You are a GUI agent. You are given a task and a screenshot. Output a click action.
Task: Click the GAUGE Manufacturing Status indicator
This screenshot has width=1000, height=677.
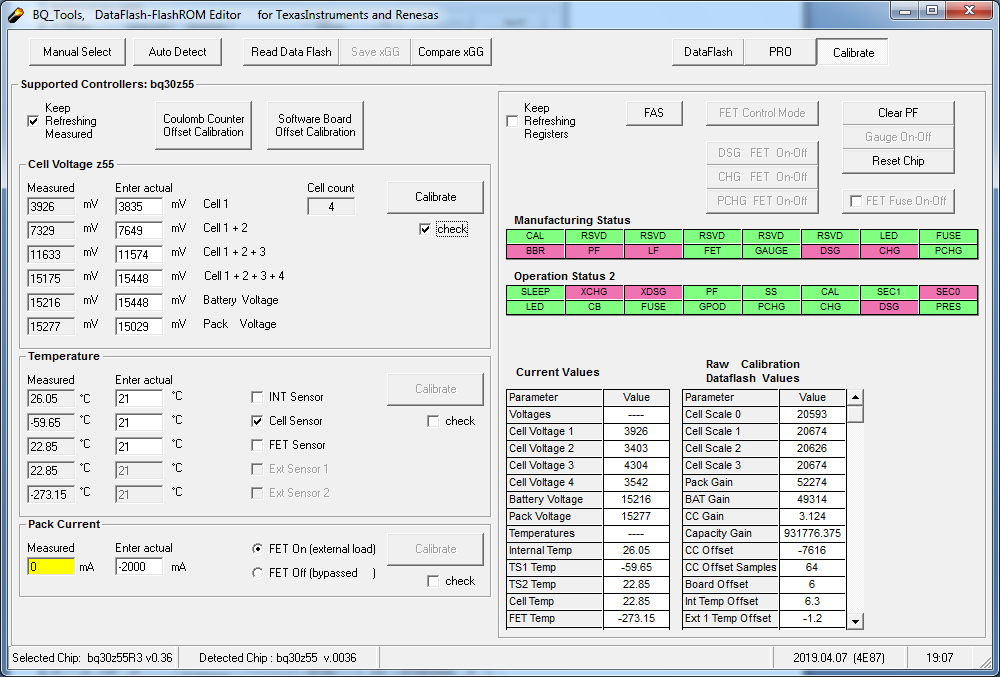(x=771, y=251)
